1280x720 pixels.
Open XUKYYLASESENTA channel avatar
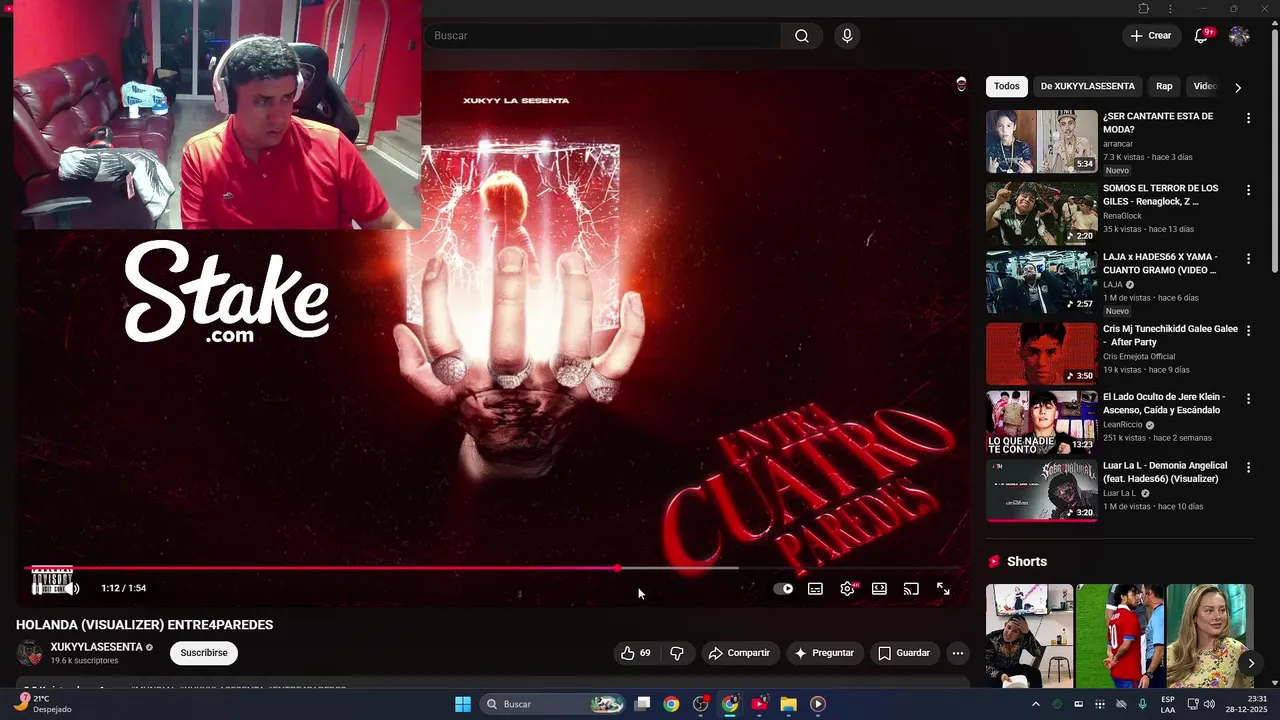tap(30, 653)
